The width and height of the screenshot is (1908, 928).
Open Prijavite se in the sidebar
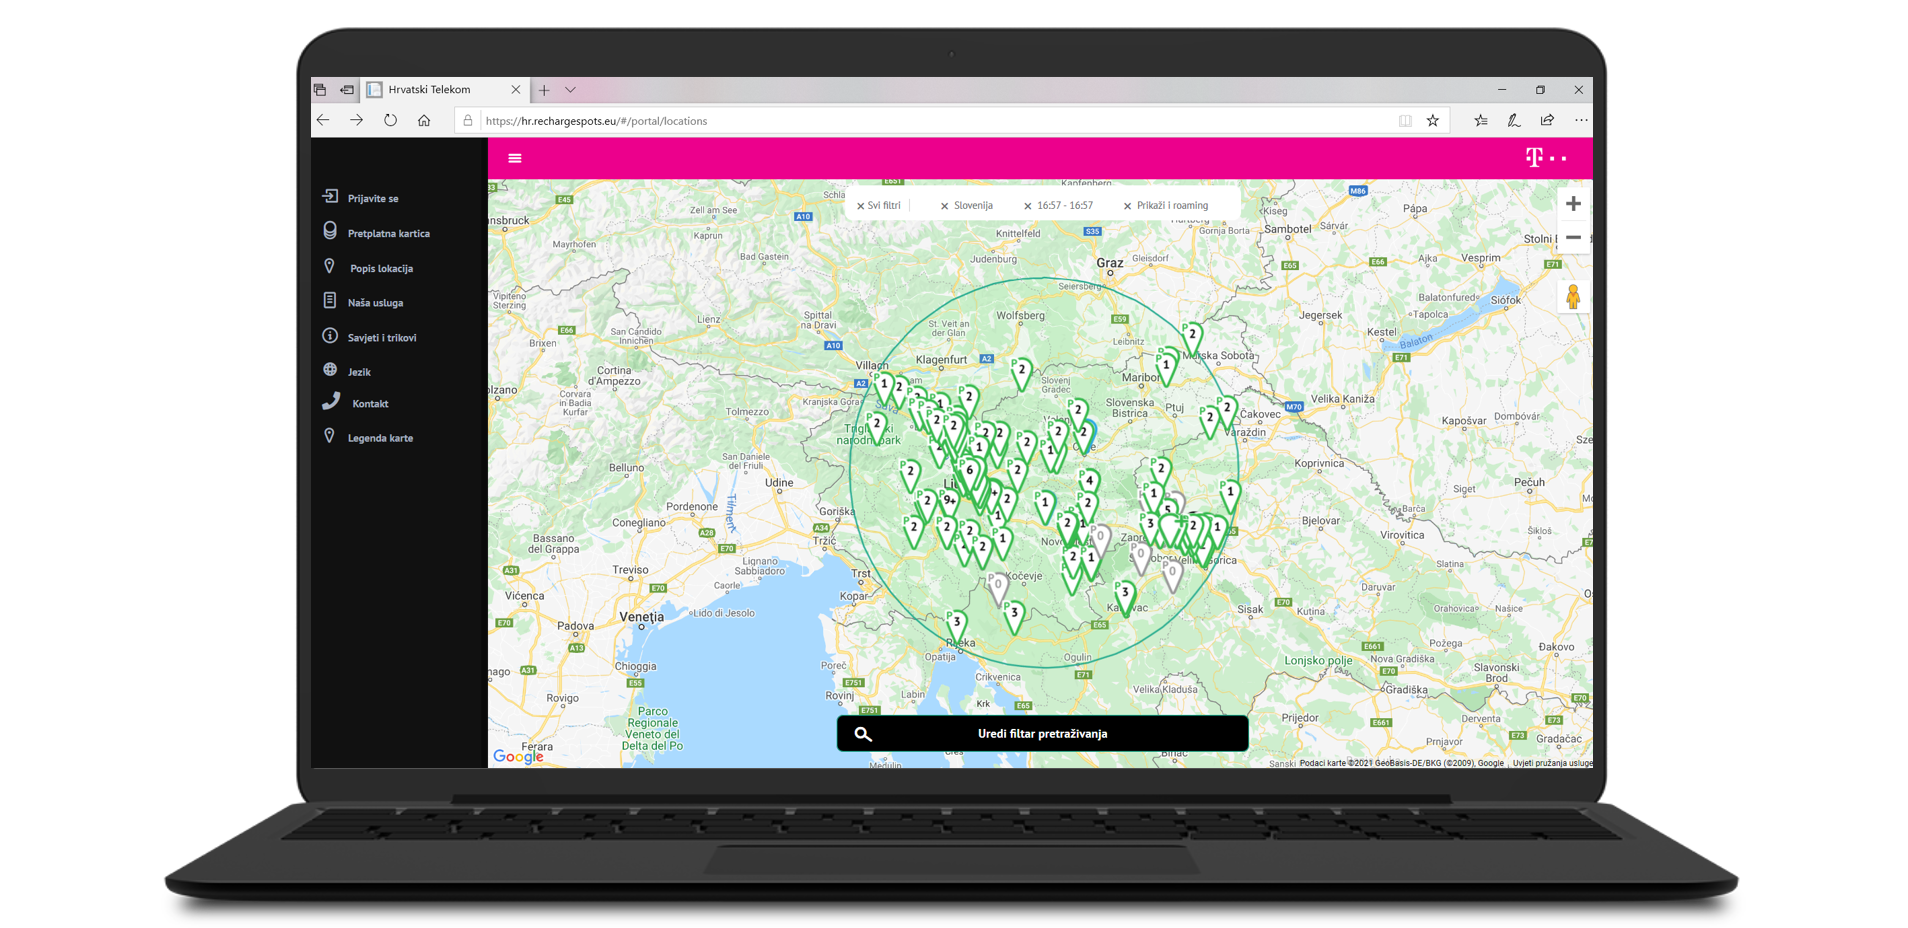pyautogui.click(x=372, y=198)
